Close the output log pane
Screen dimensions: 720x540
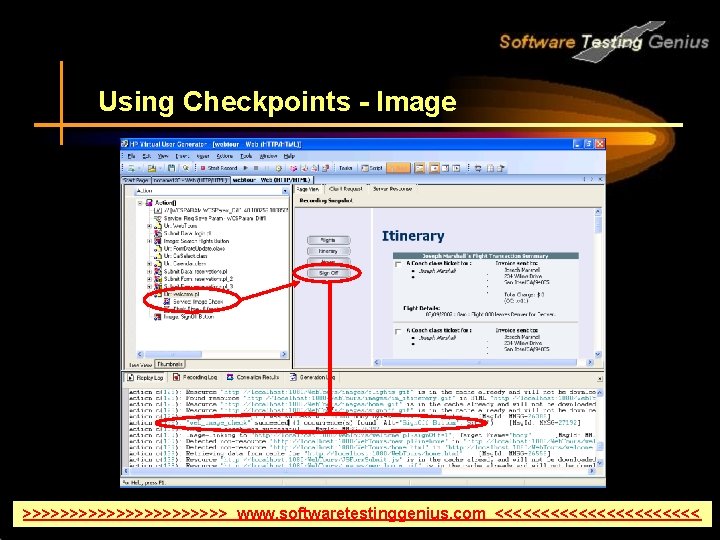point(600,379)
